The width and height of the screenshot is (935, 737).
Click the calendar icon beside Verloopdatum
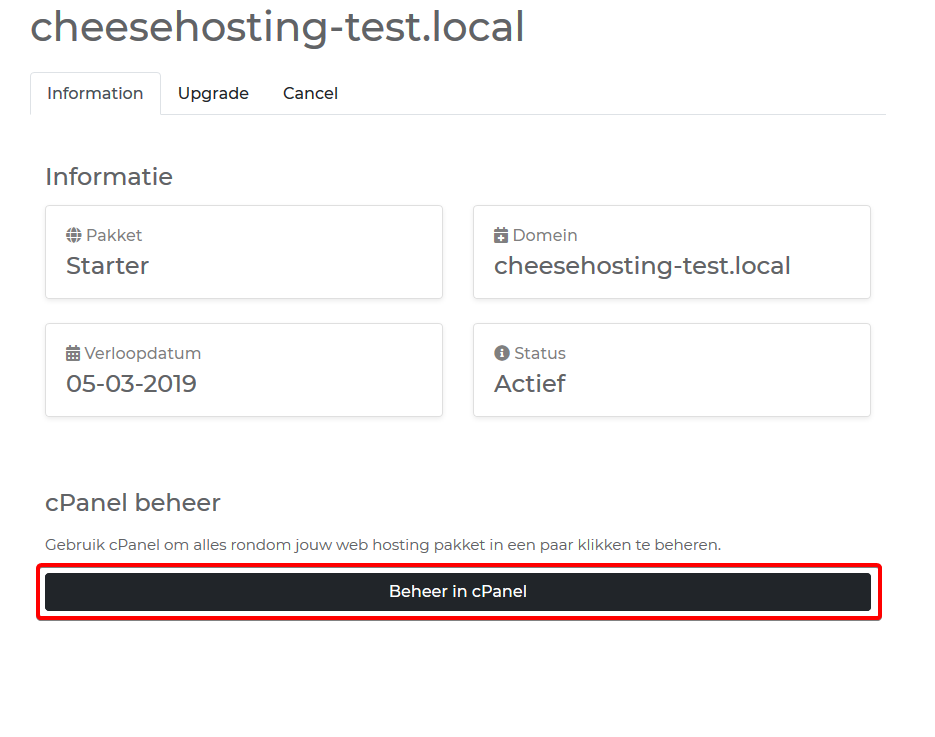tap(73, 354)
